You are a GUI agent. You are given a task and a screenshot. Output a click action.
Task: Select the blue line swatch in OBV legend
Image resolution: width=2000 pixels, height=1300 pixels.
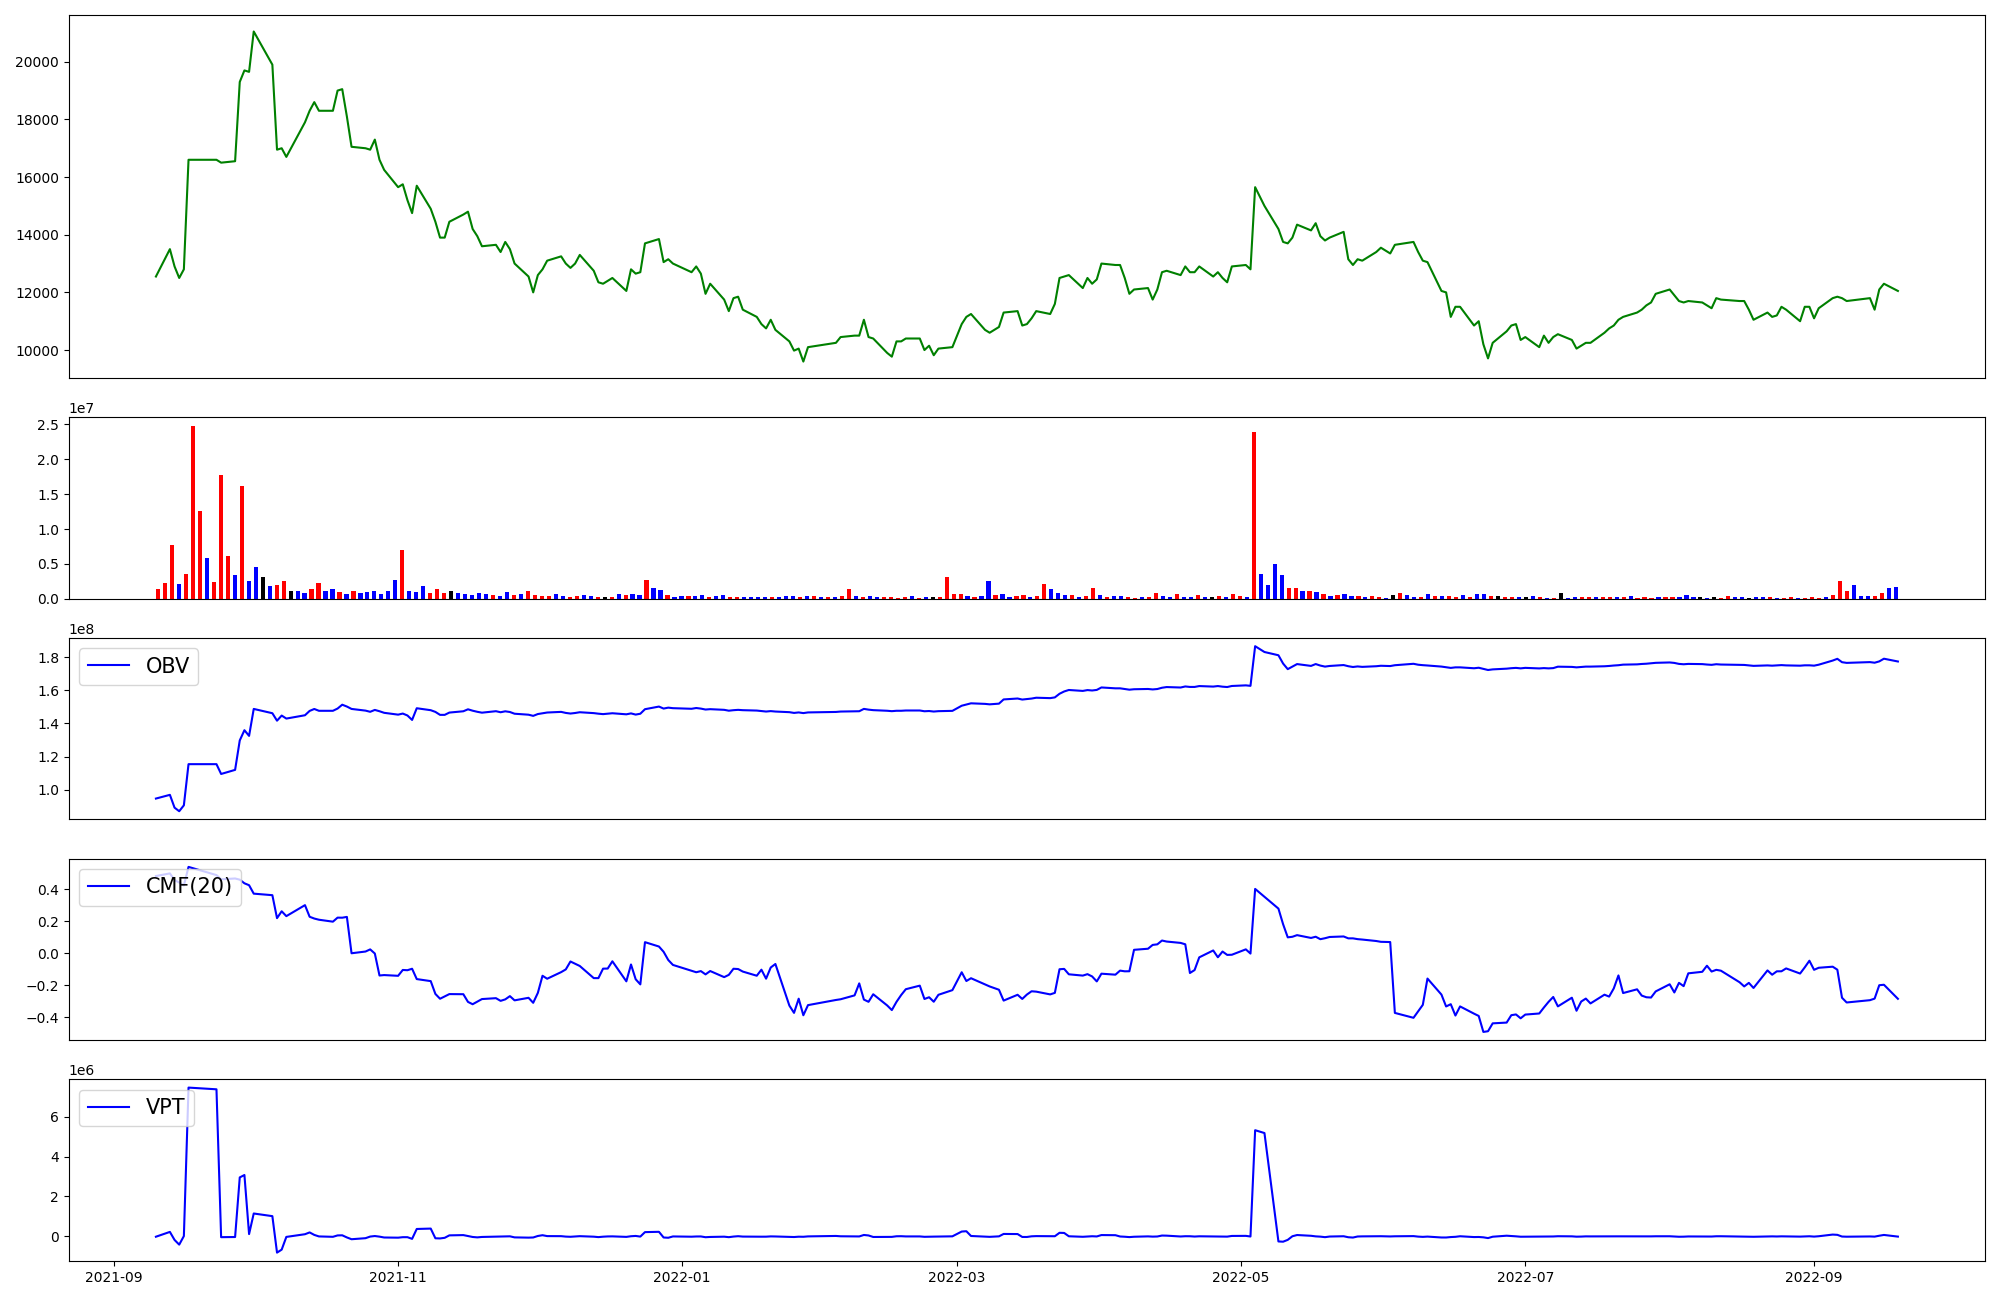tap(109, 667)
